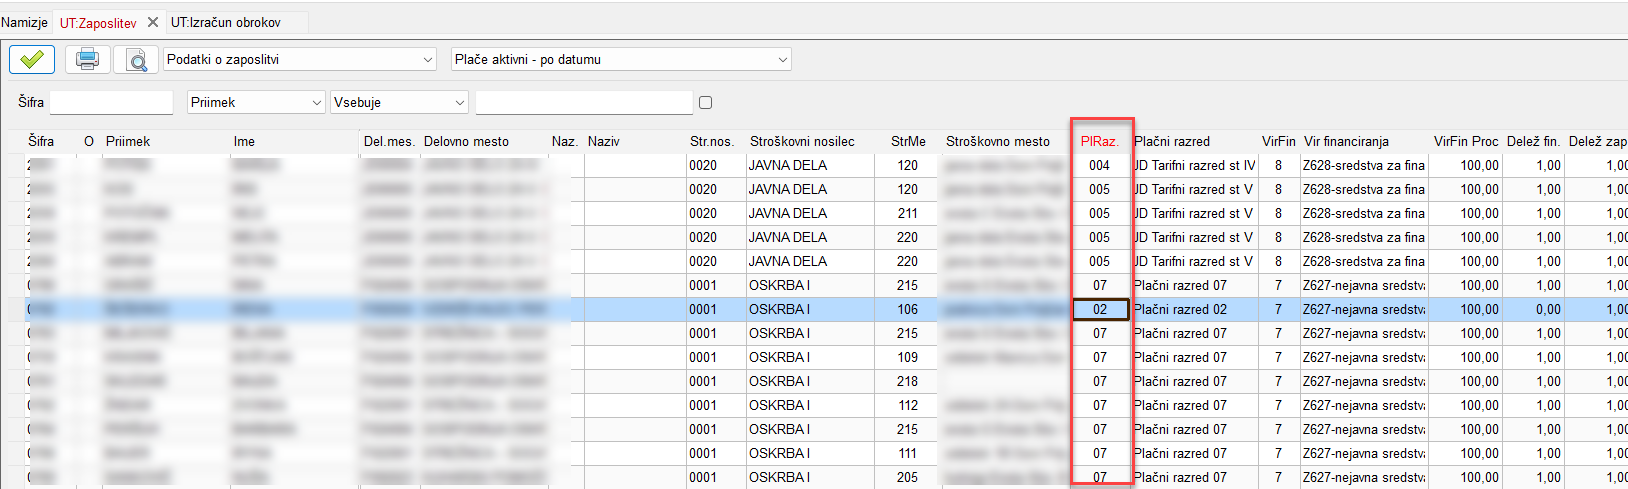
Task: Click the Stroškovni nosilec column header
Action: 802,141
